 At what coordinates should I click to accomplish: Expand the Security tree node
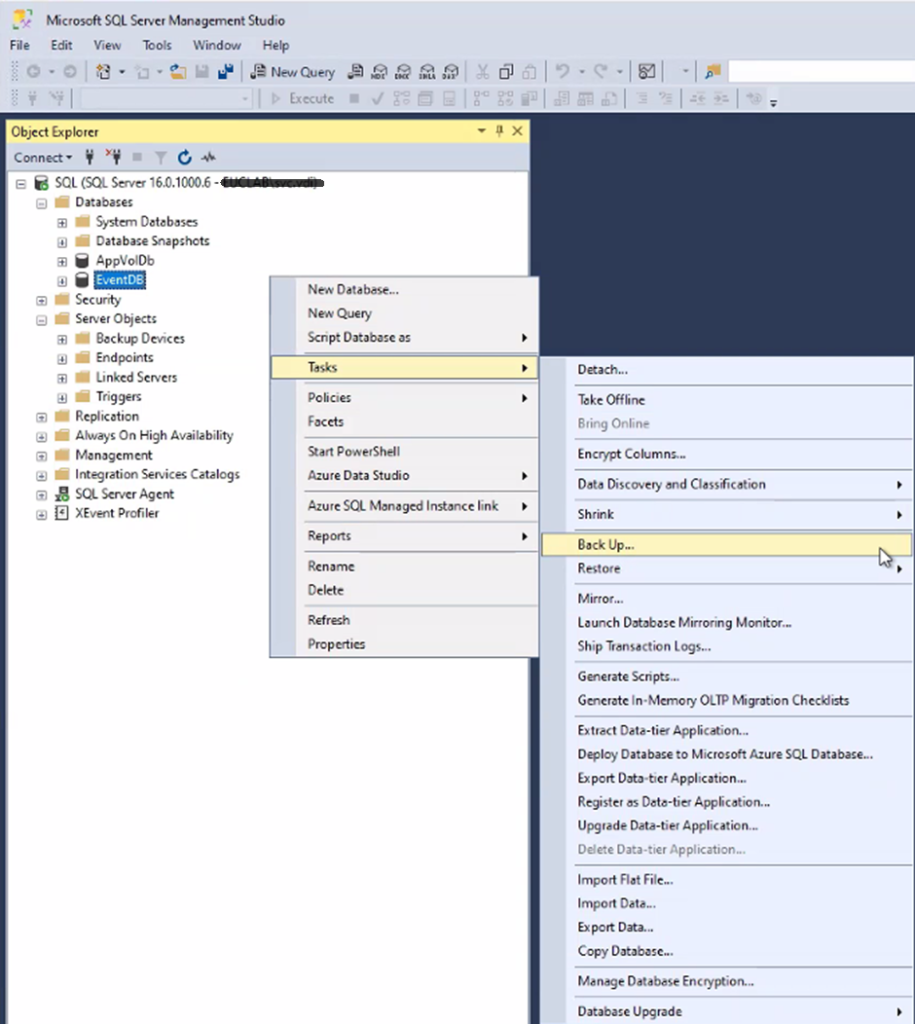click(42, 300)
